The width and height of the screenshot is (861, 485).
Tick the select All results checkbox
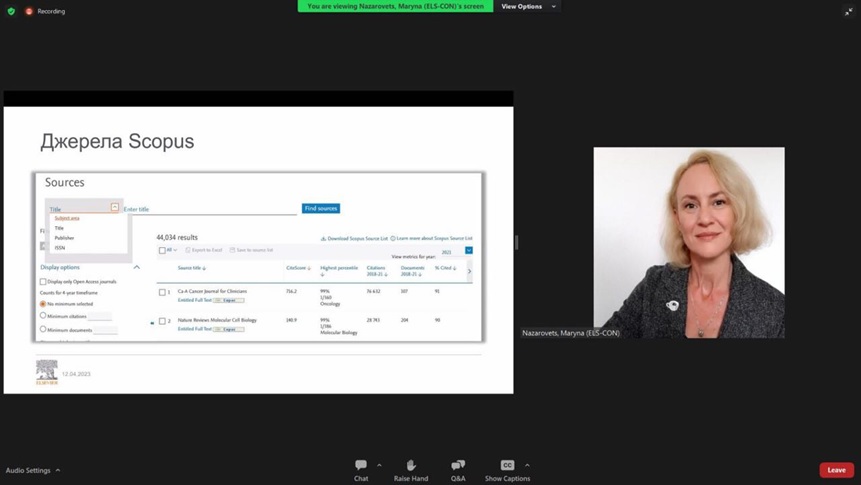[x=162, y=250]
